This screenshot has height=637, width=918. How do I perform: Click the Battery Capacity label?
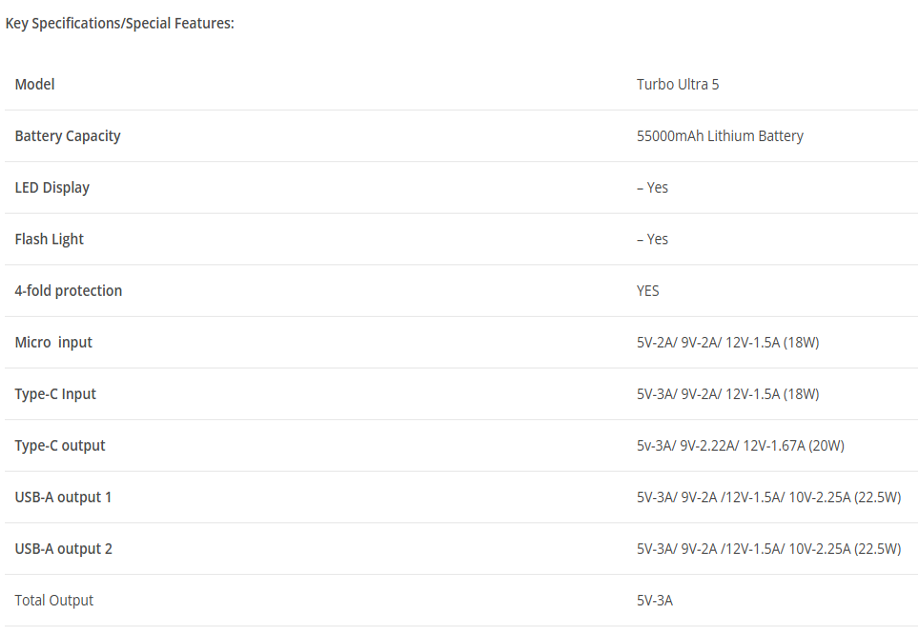pyautogui.click(x=68, y=136)
